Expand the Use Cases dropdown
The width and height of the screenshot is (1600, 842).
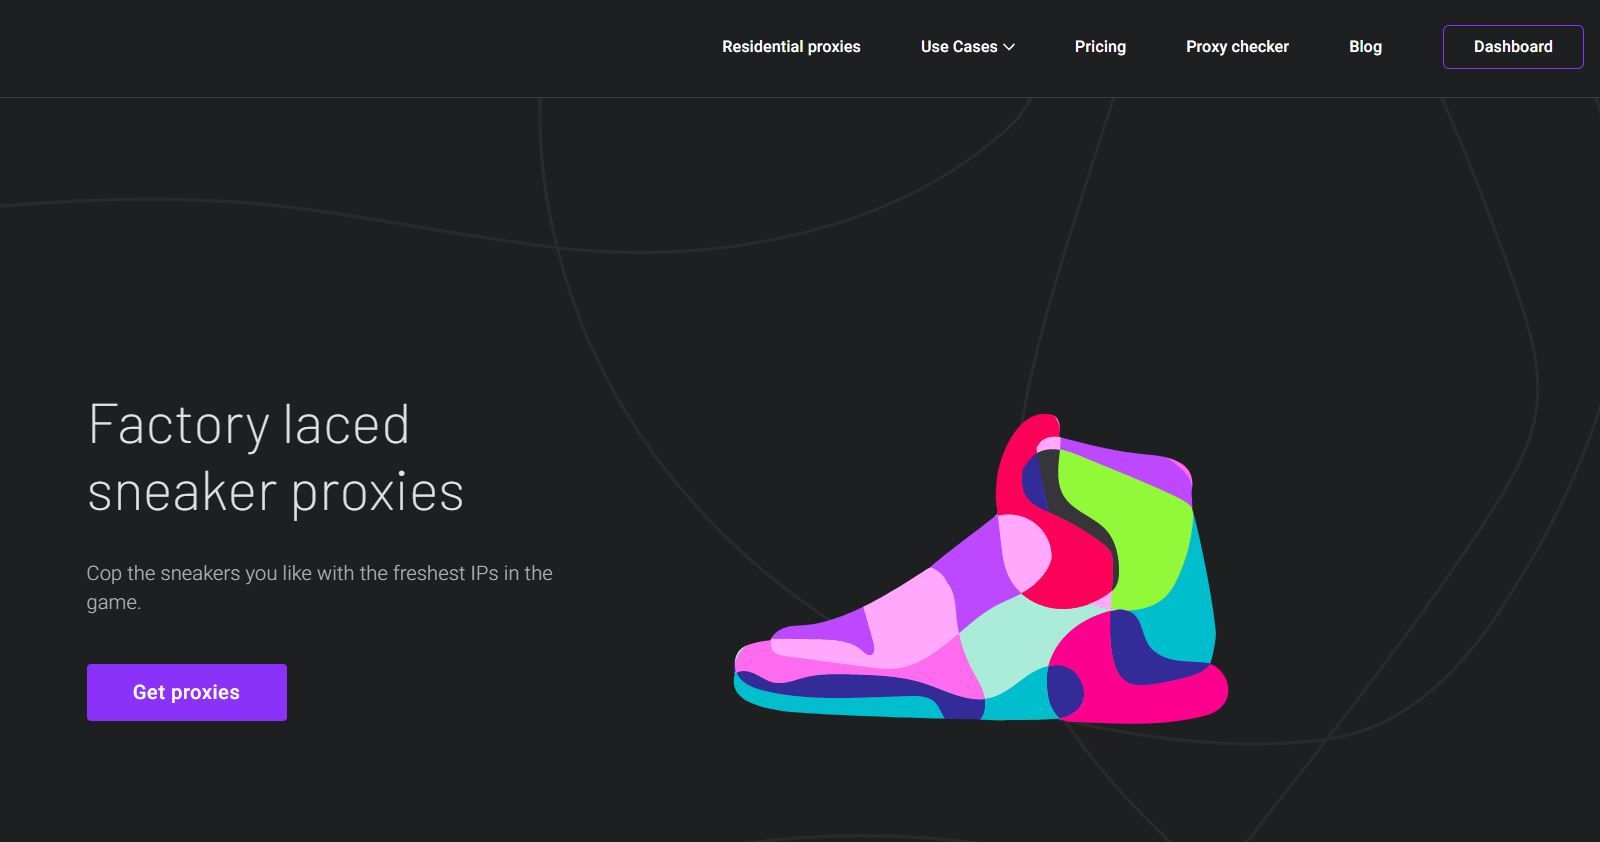coord(967,47)
